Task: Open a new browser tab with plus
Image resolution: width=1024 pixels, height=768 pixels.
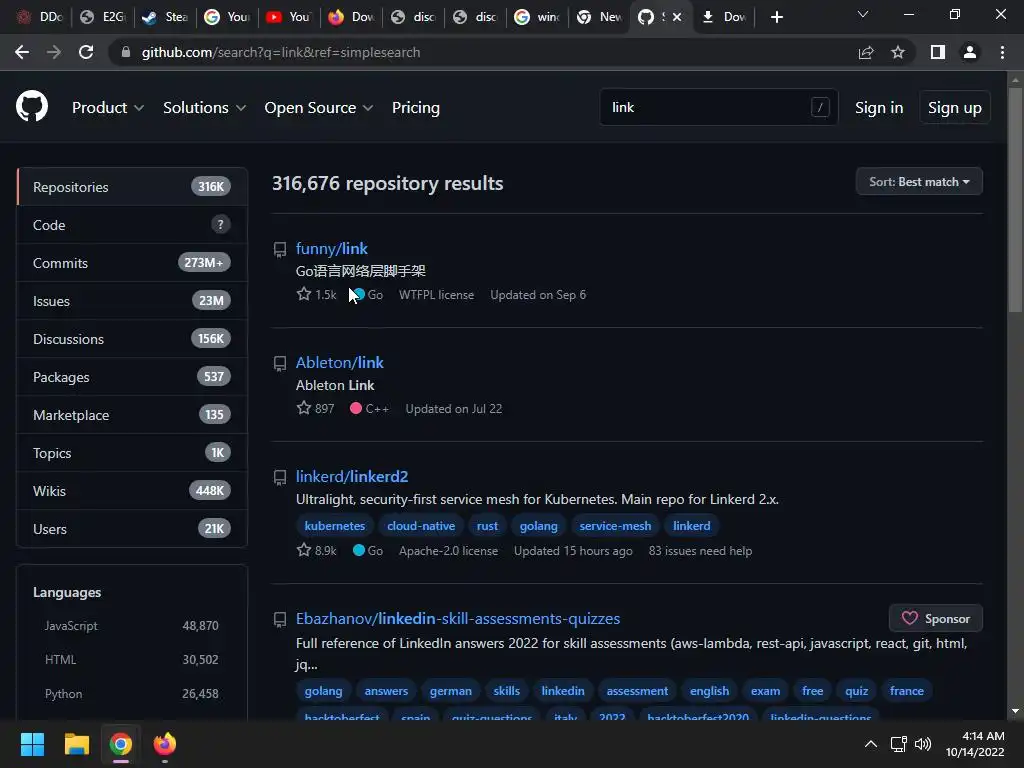Action: click(776, 17)
